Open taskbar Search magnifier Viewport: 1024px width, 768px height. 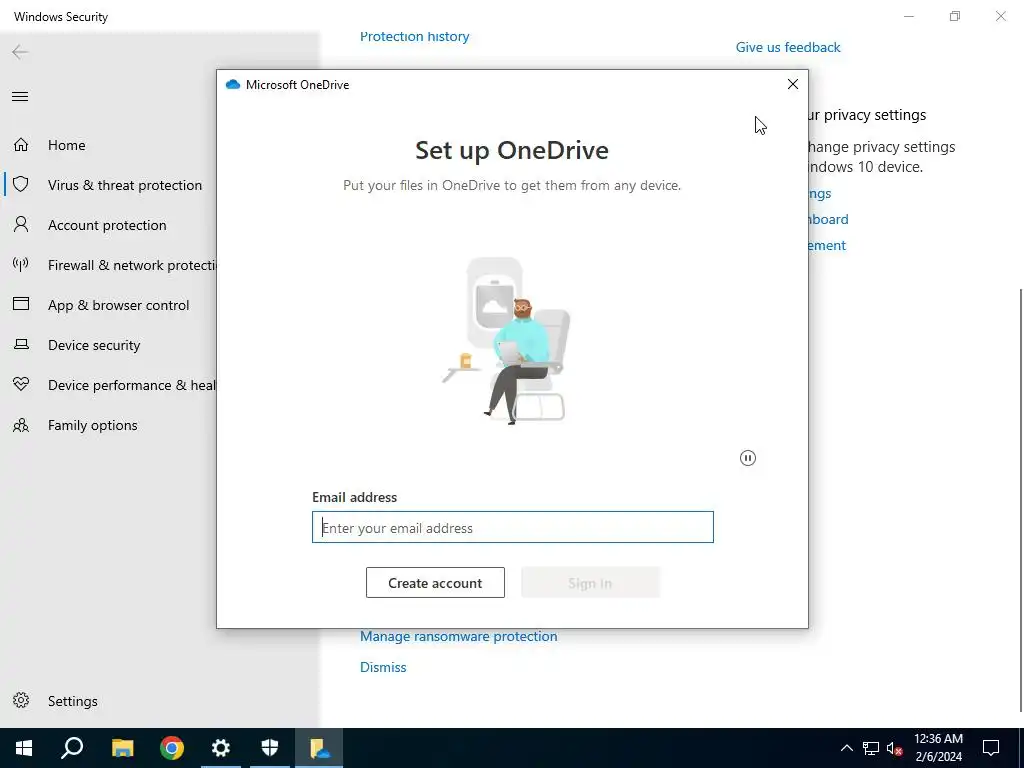[72, 748]
